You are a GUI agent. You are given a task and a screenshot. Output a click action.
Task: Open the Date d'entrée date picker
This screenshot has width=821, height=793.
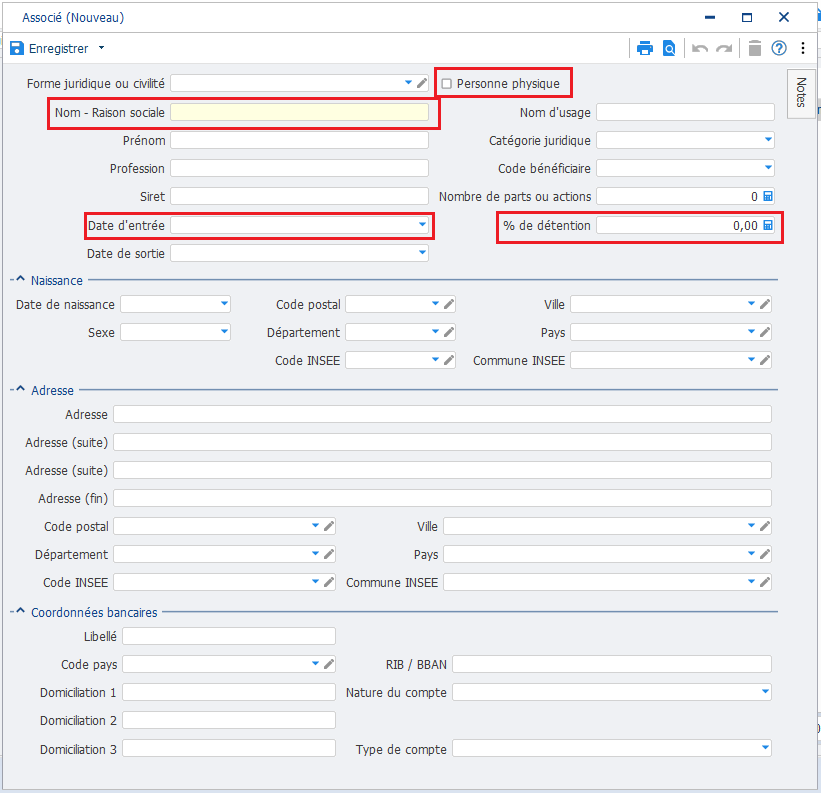422,225
